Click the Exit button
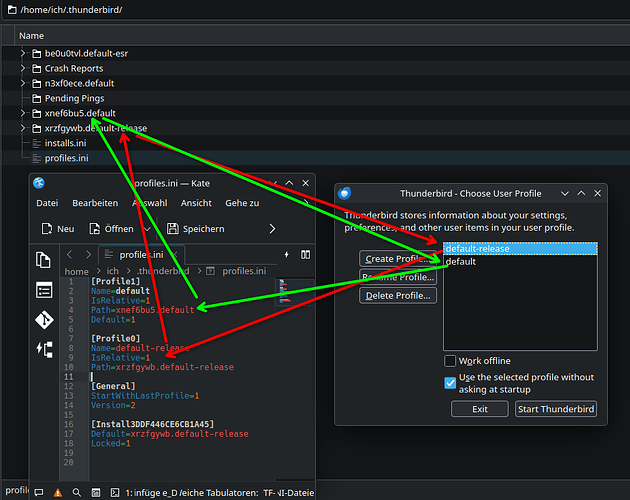This screenshot has height=500, width=630. coord(480,409)
